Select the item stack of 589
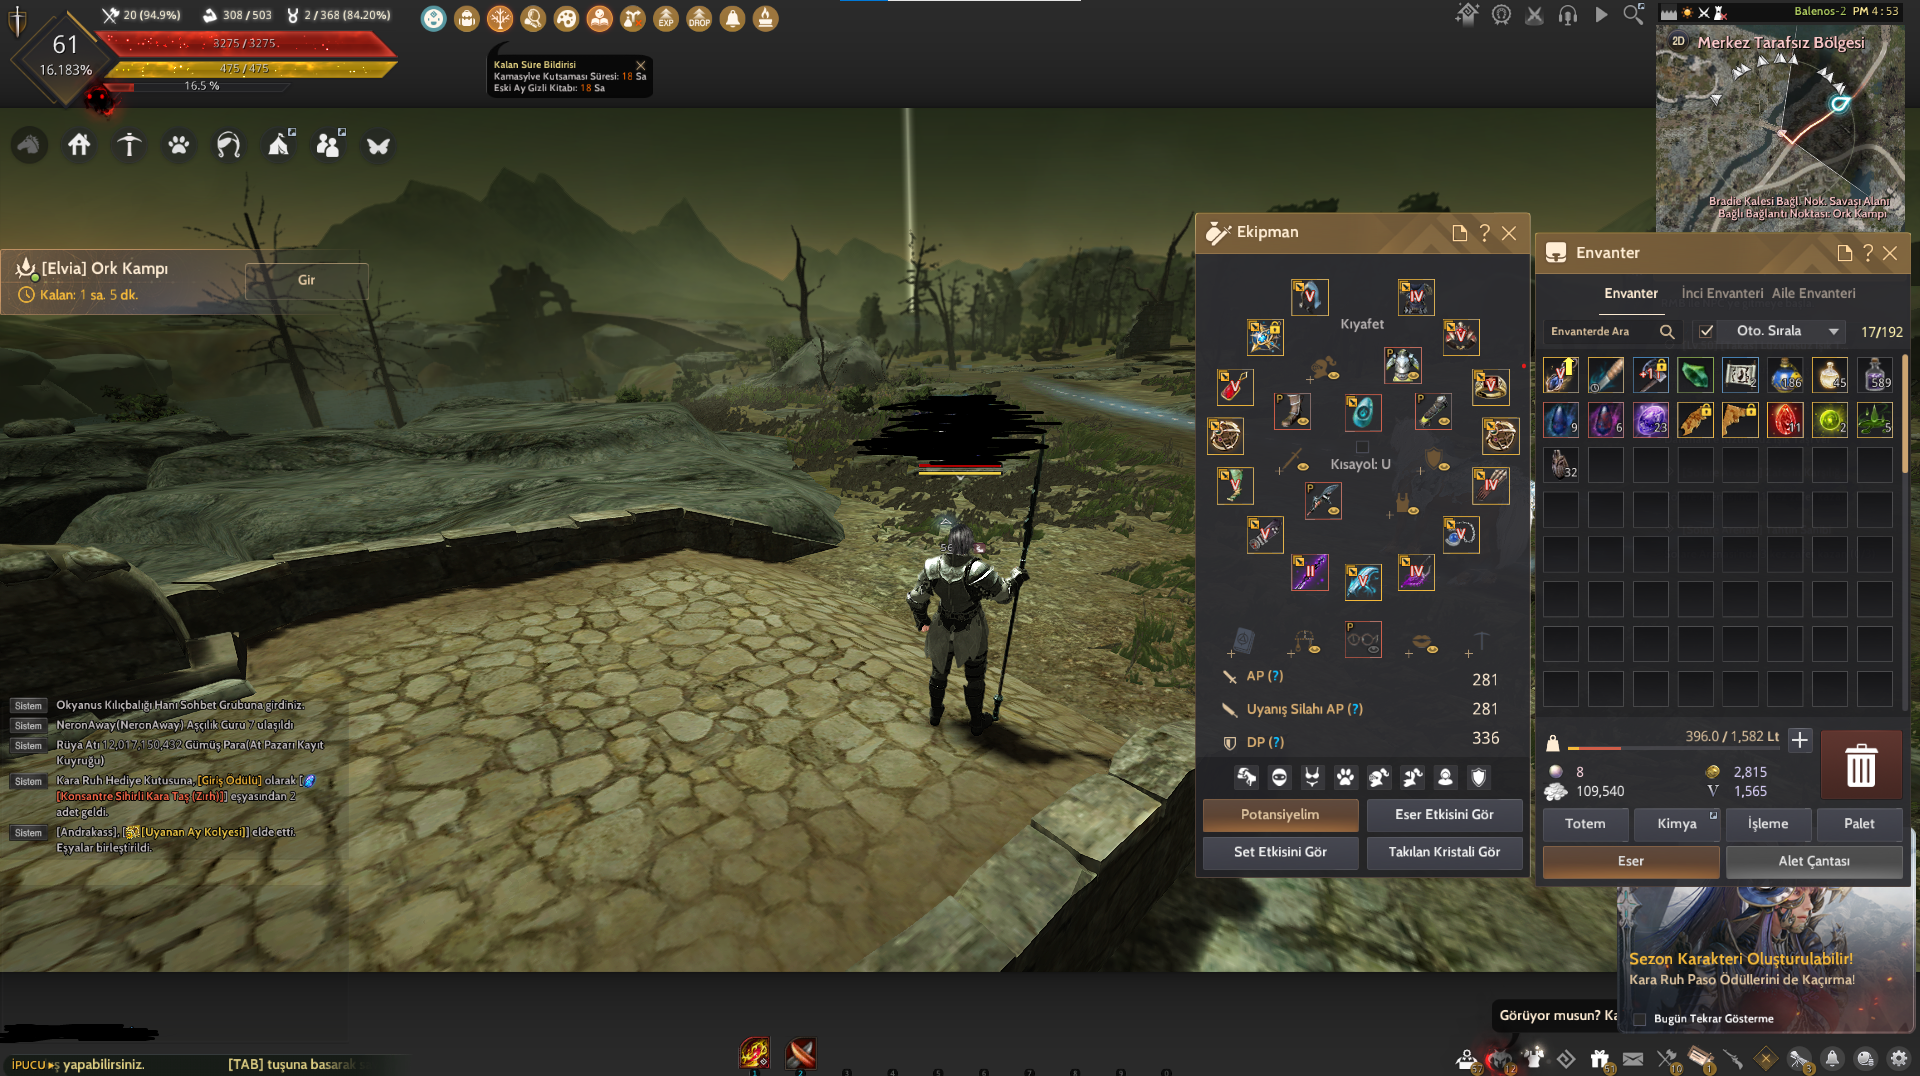The image size is (1920, 1076). pos(1875,375)
